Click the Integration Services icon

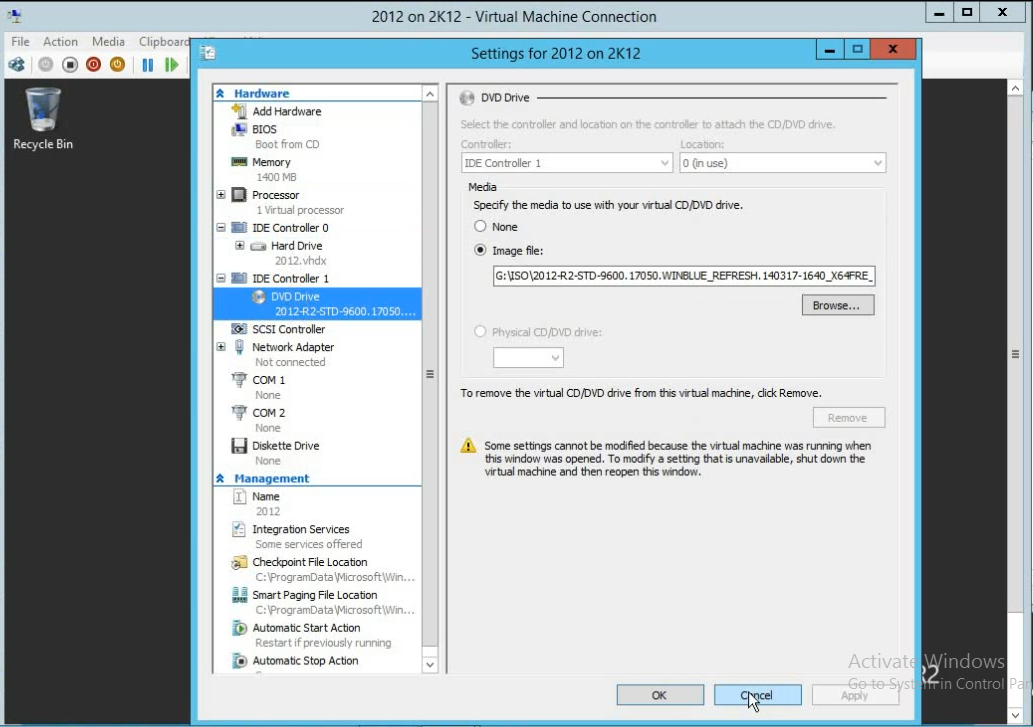(x=239, y=529)
